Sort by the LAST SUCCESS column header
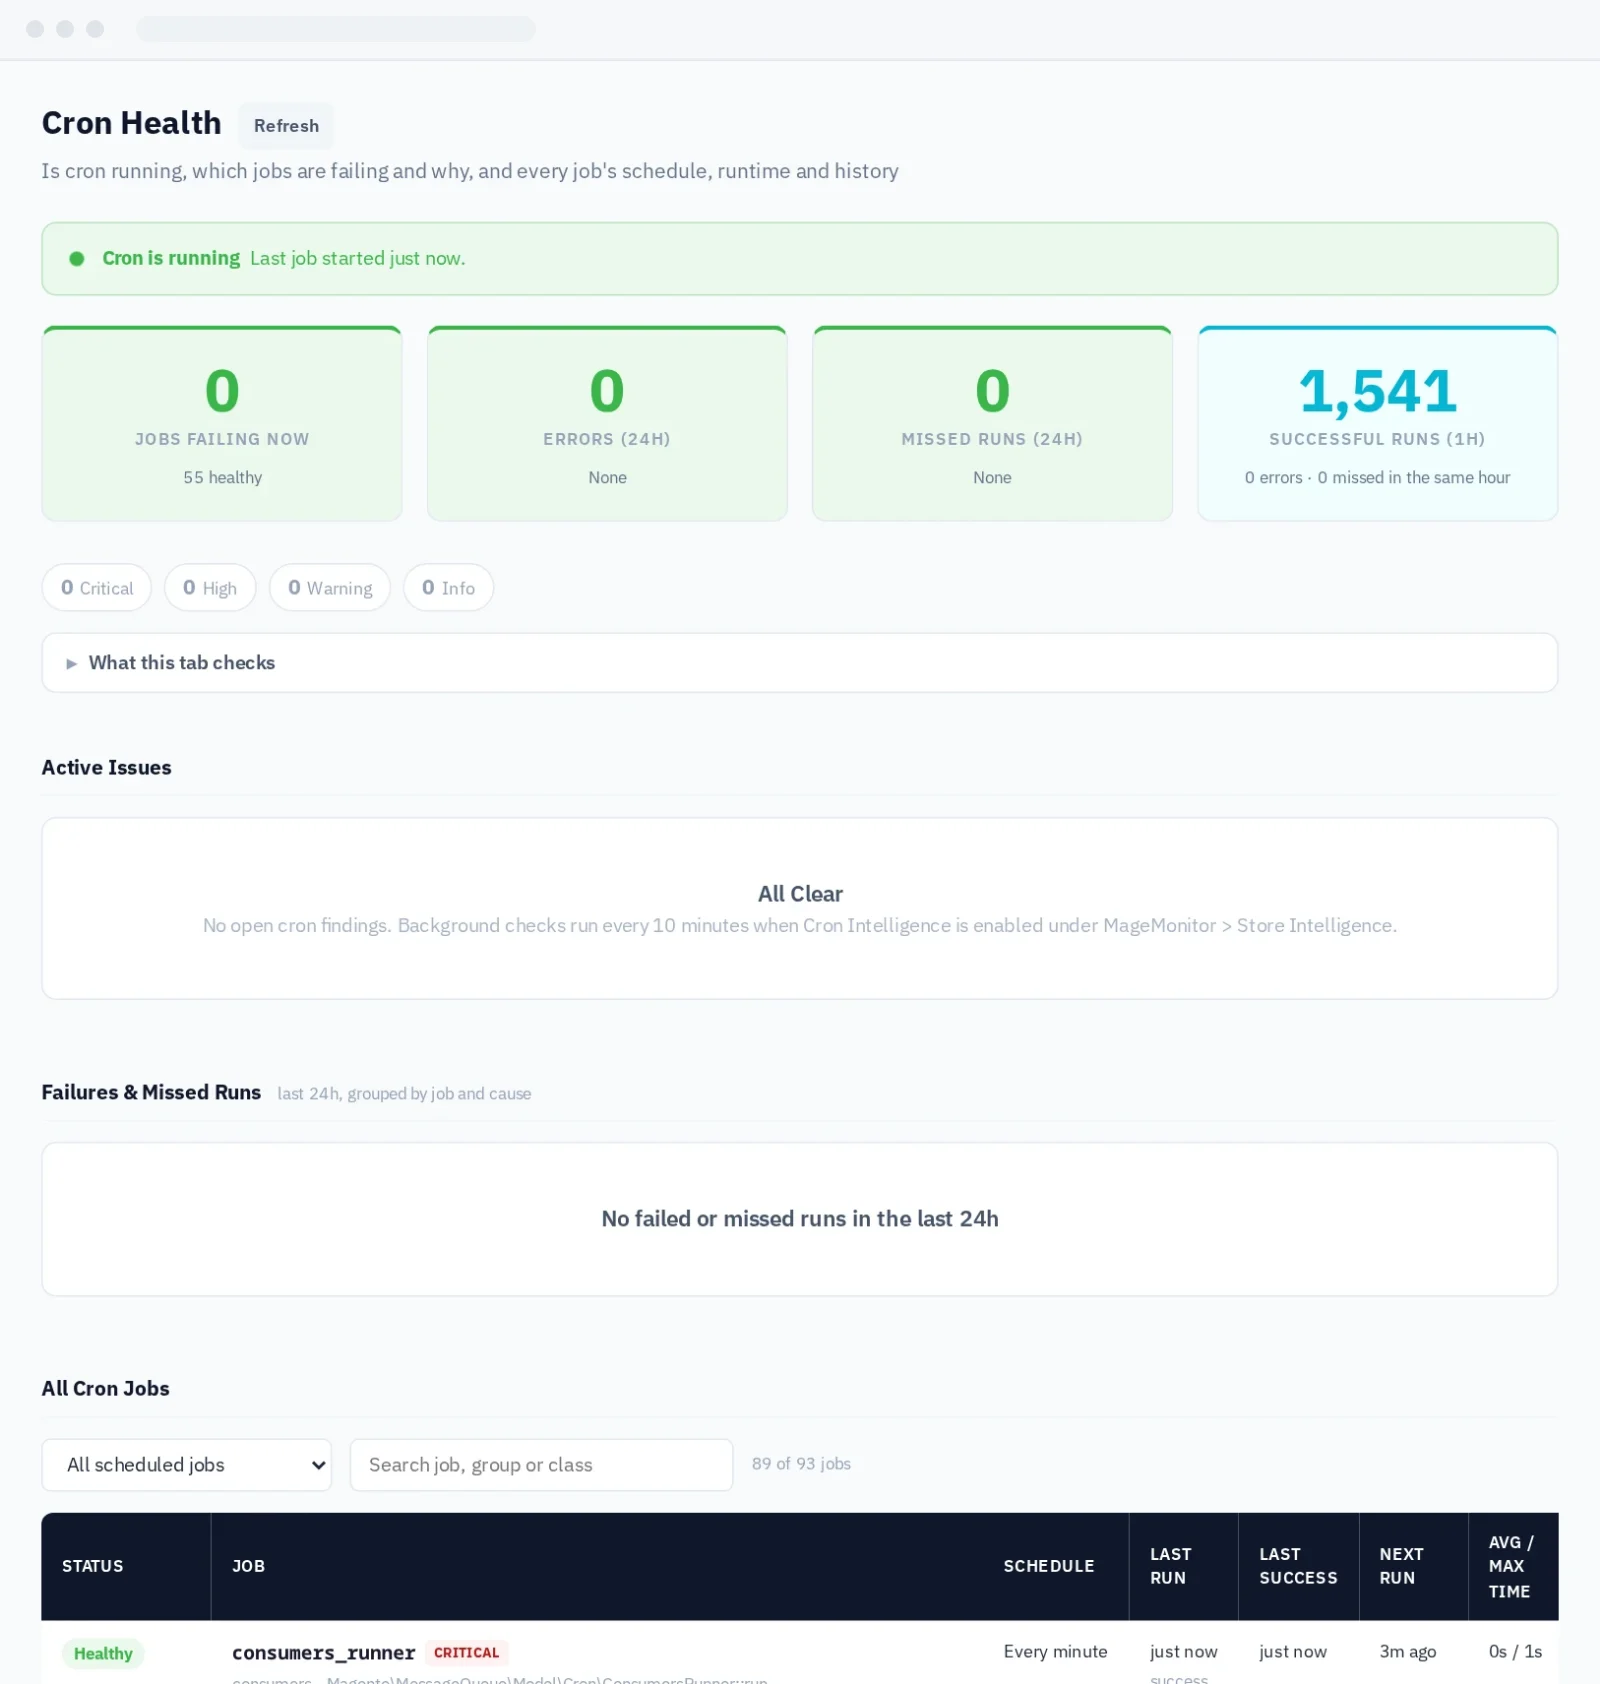 coord(1298,1566)
